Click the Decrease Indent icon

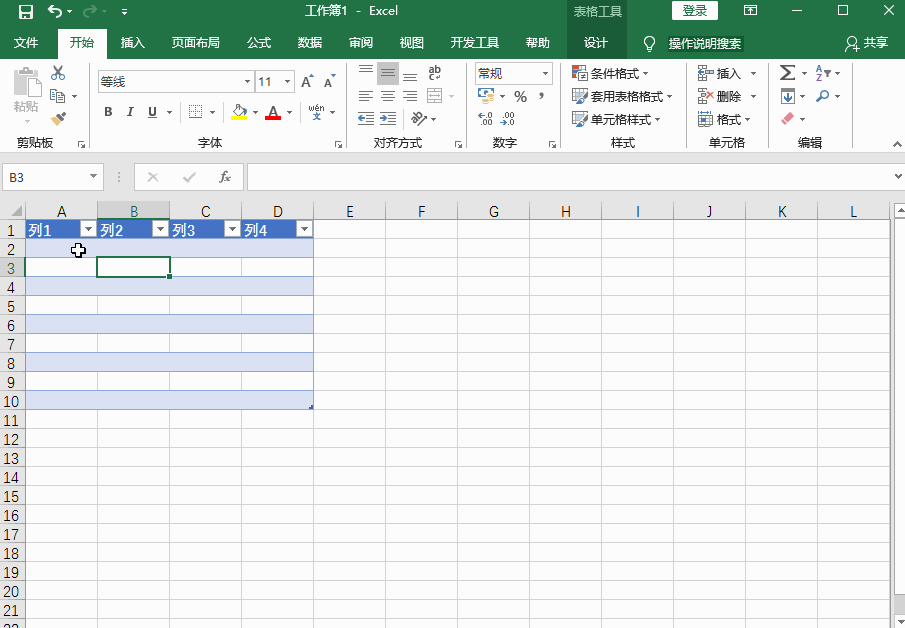click(366, 119)
